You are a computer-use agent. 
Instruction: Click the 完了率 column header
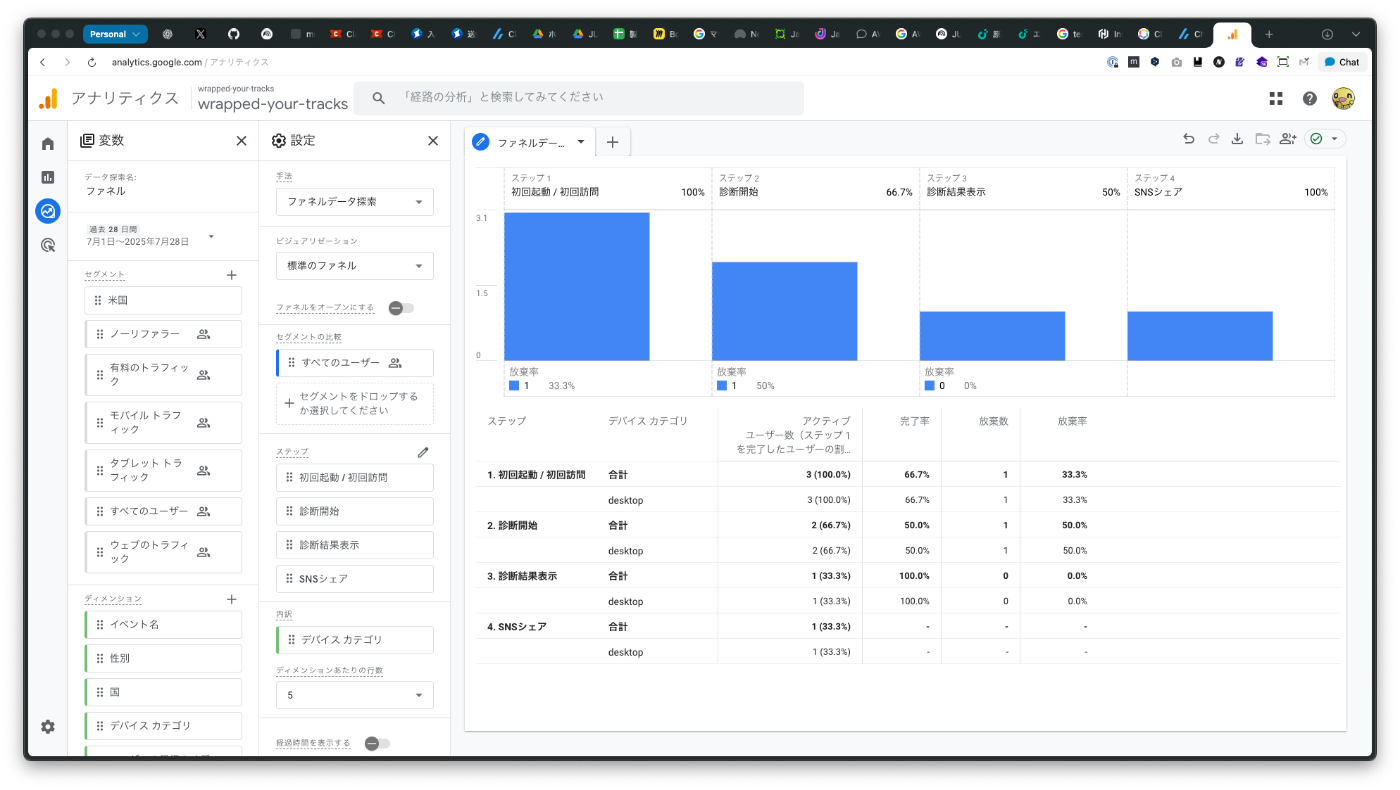point(915,421)
